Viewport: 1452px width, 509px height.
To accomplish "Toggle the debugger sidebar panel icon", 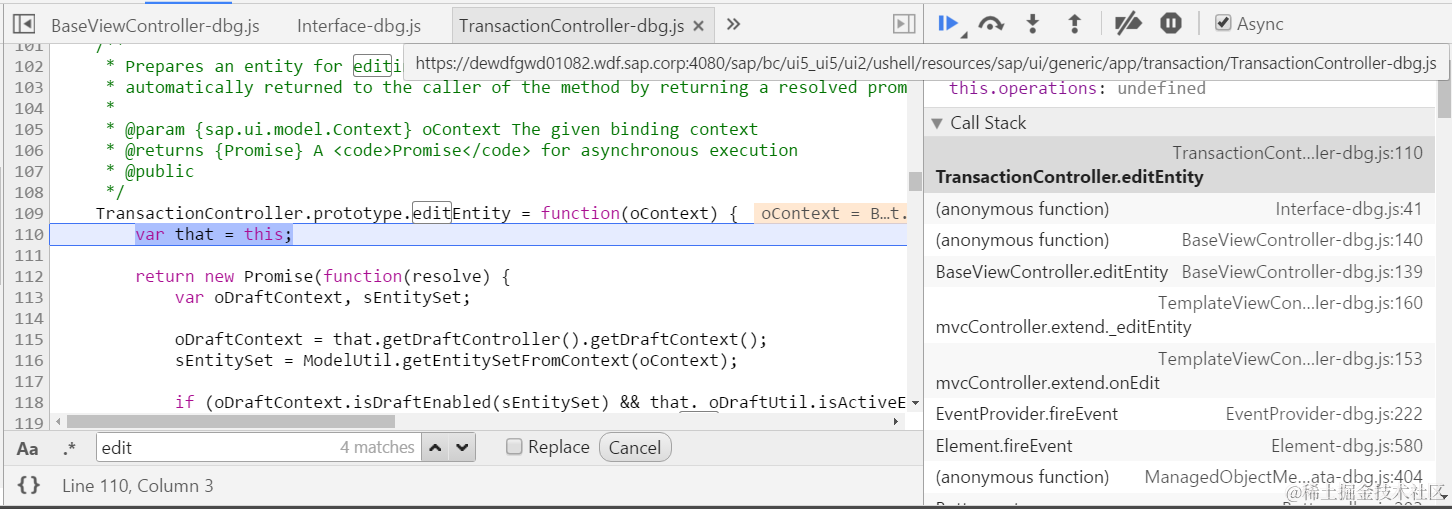I will [x=904, y=24].
